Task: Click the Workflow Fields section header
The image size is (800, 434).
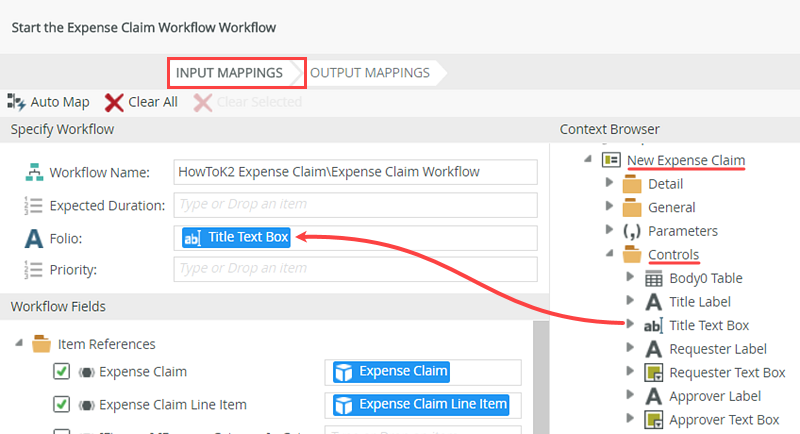Action: tap(274, 307)
